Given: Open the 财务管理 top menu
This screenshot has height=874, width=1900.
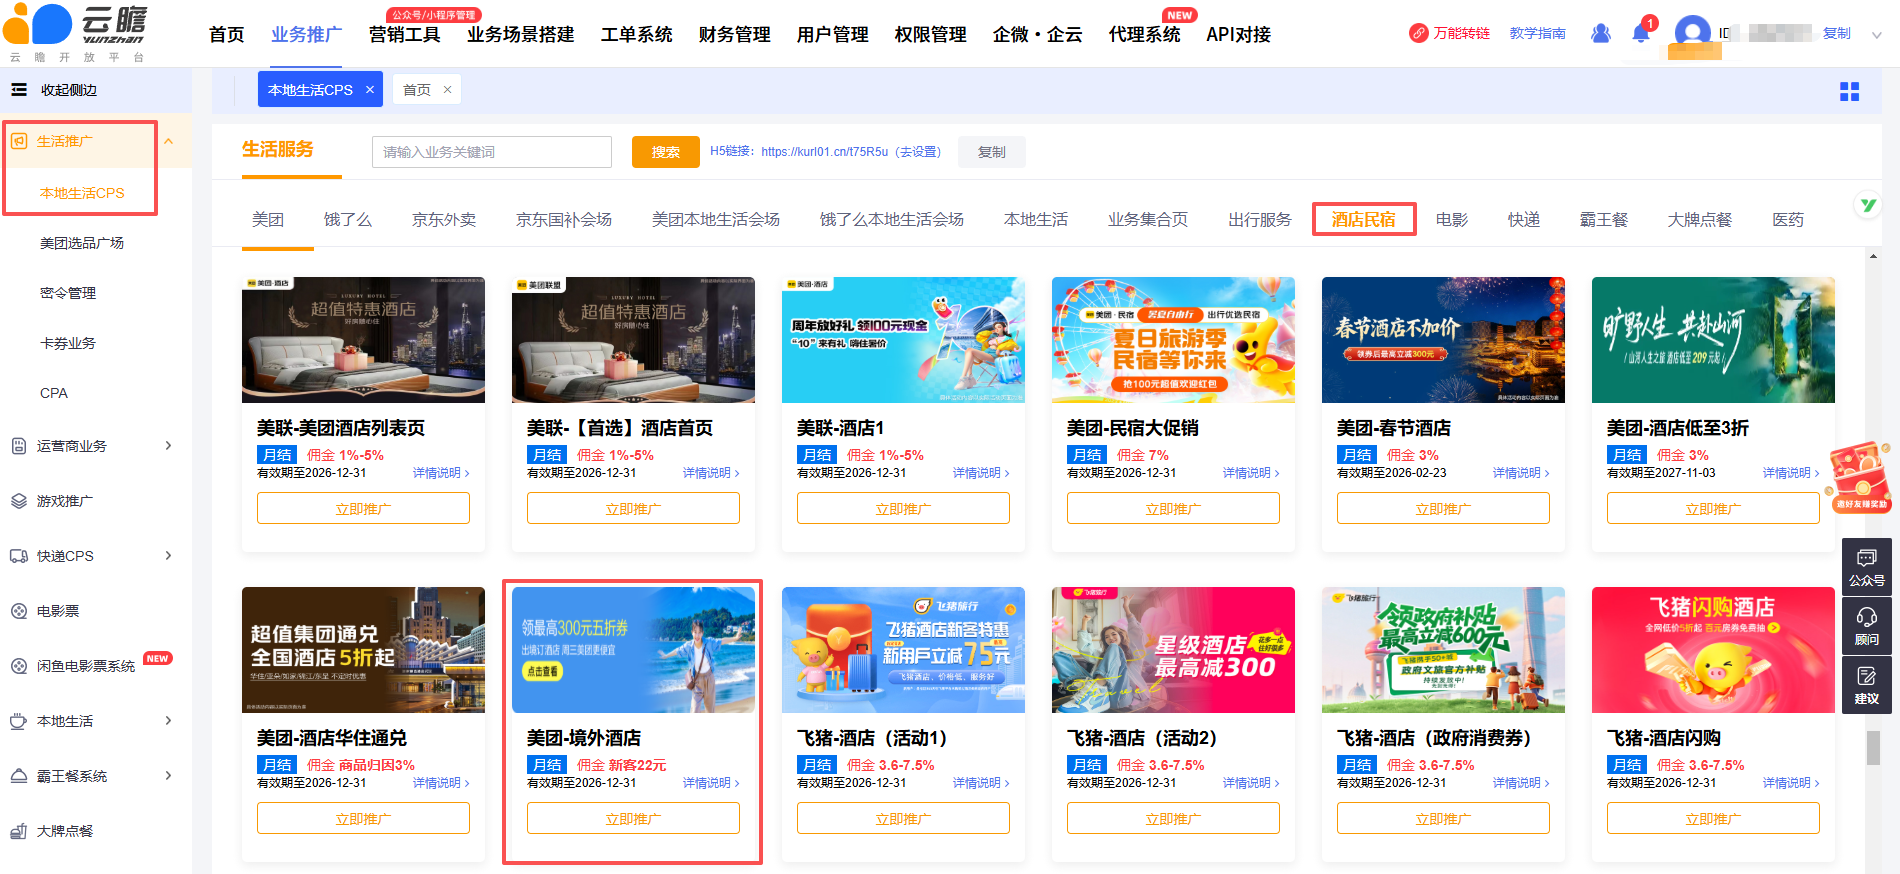Looking at the screenshot, I should 734,35.
